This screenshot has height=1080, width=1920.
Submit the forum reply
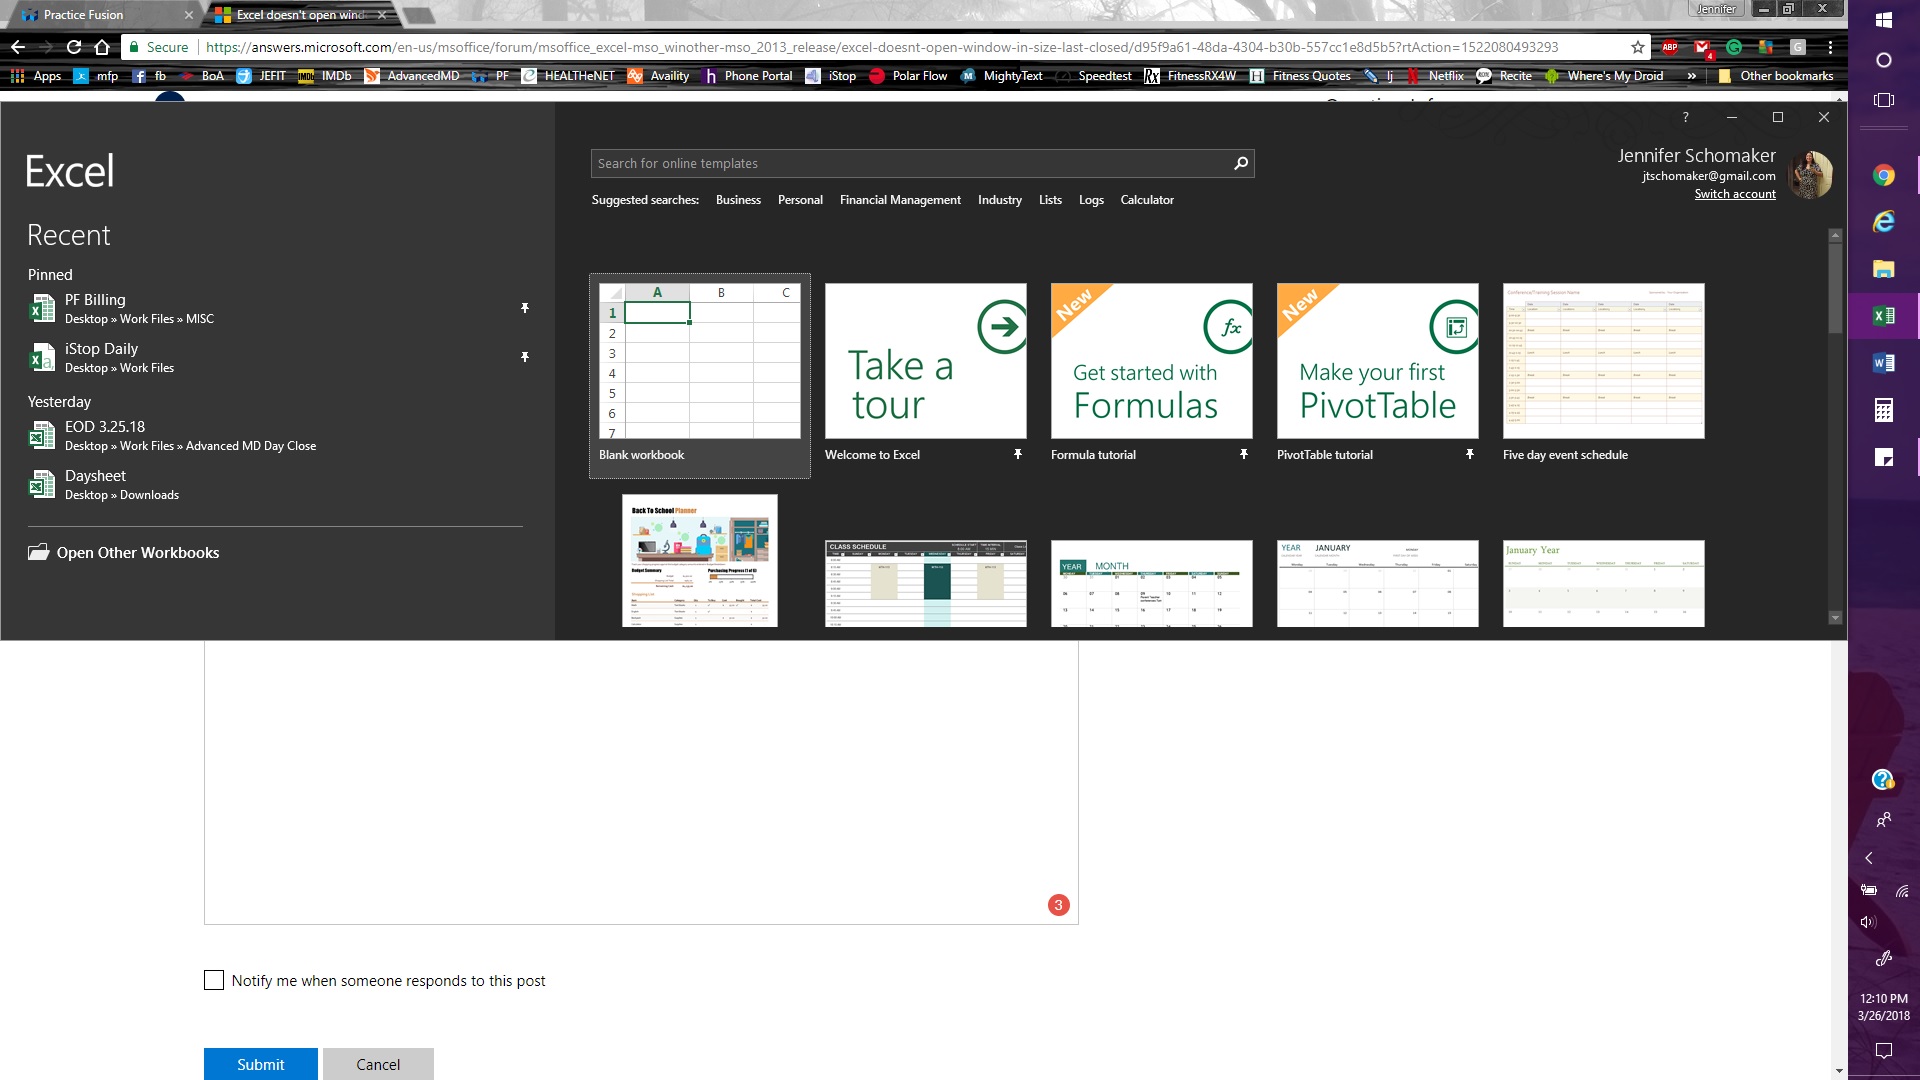coord(261,1064)
